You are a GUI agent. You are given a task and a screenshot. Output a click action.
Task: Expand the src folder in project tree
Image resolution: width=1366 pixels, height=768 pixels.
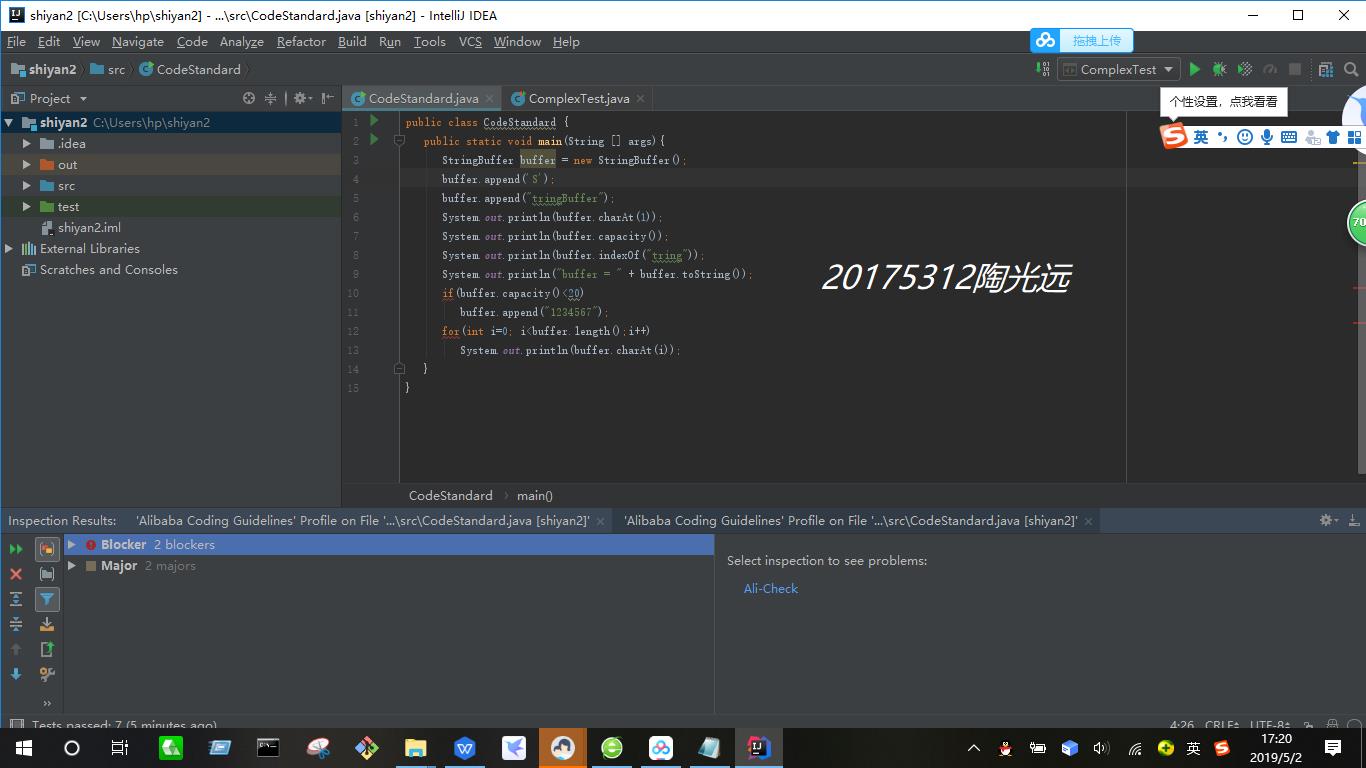point(27,186)
